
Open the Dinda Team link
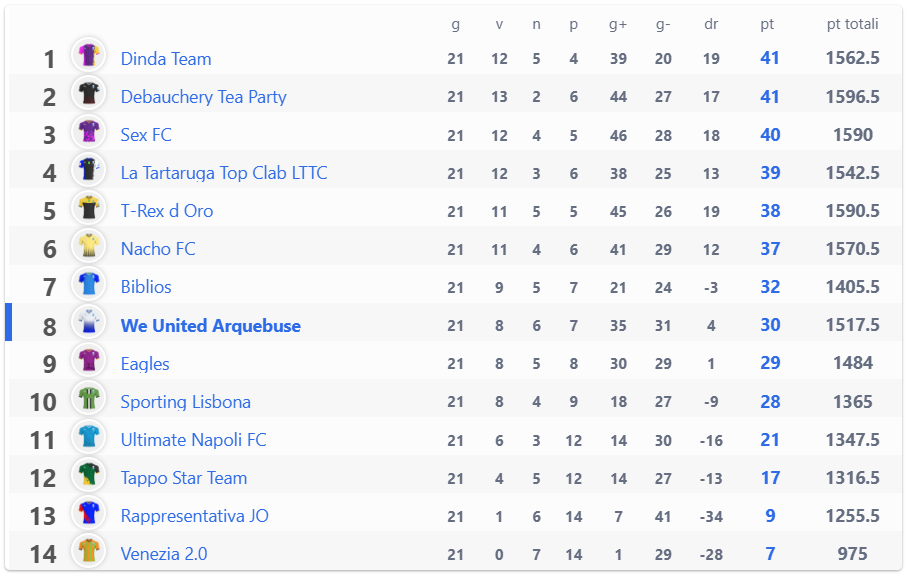click(166, 59)
